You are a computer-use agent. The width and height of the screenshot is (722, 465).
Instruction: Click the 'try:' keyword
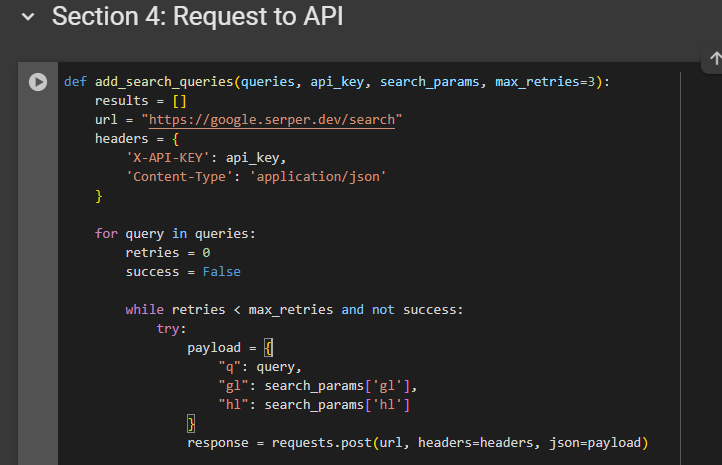[x=168, y=329]
